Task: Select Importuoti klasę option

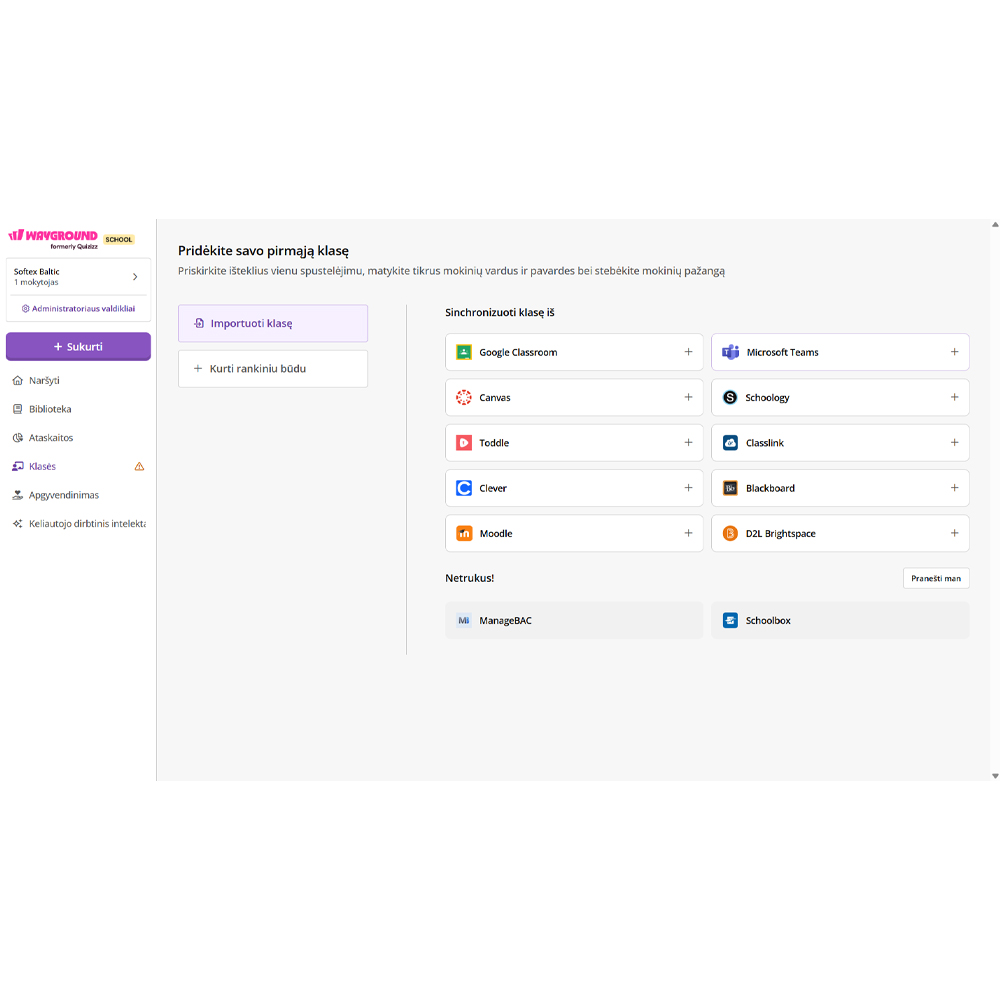Action: 273,323
